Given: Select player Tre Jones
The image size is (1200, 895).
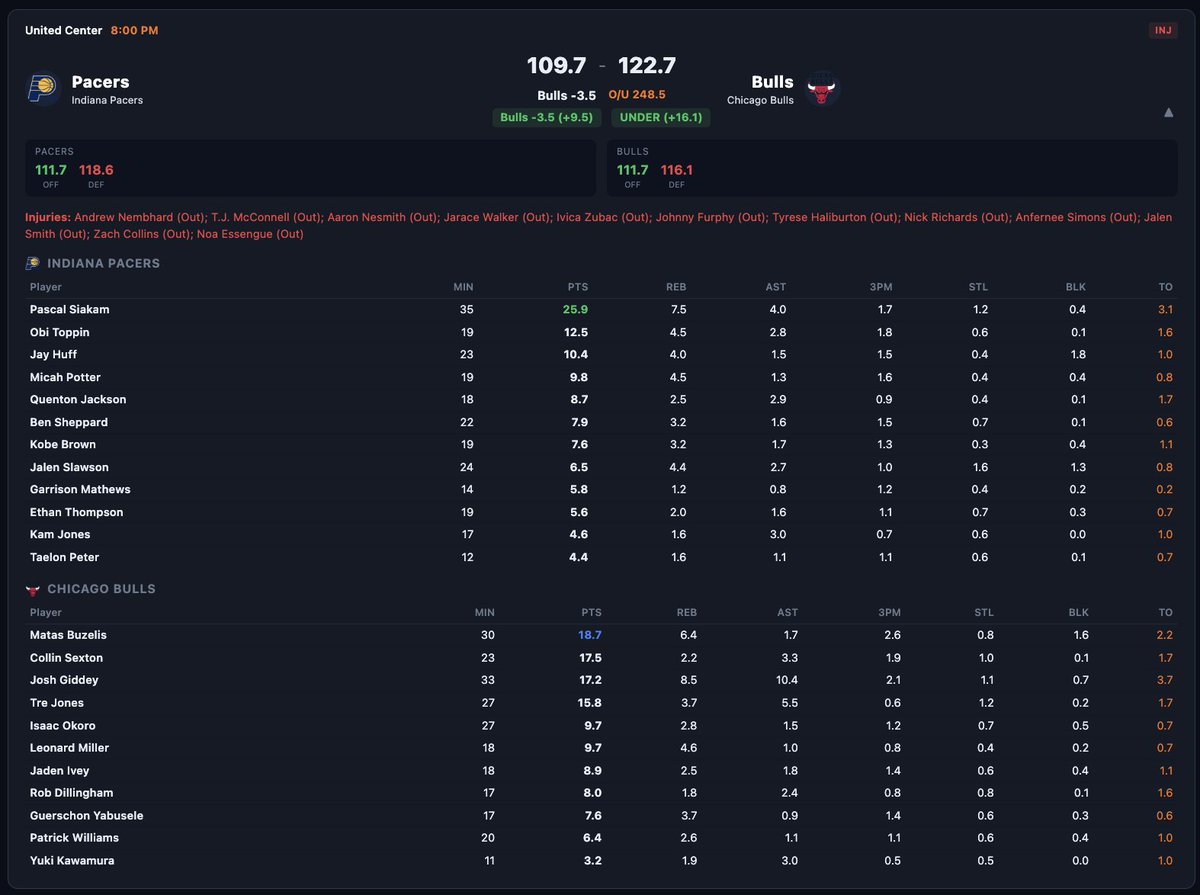Looking at the screenshot, I should tap(57, 703).
